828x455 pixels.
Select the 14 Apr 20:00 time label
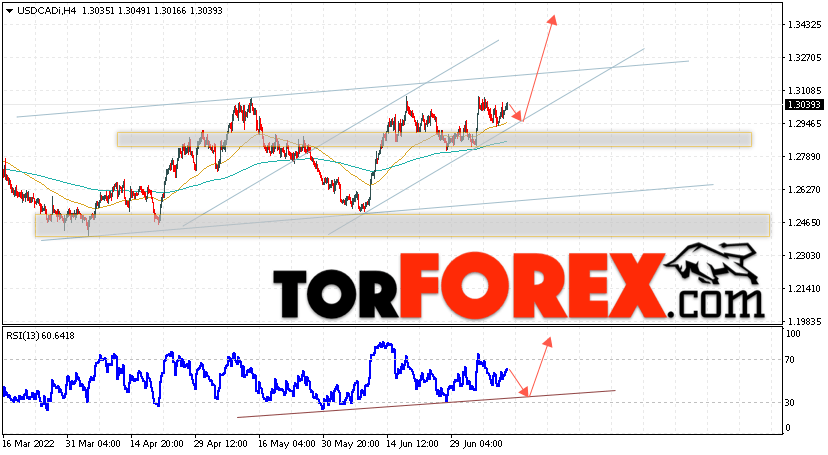[x=157, y=444]
